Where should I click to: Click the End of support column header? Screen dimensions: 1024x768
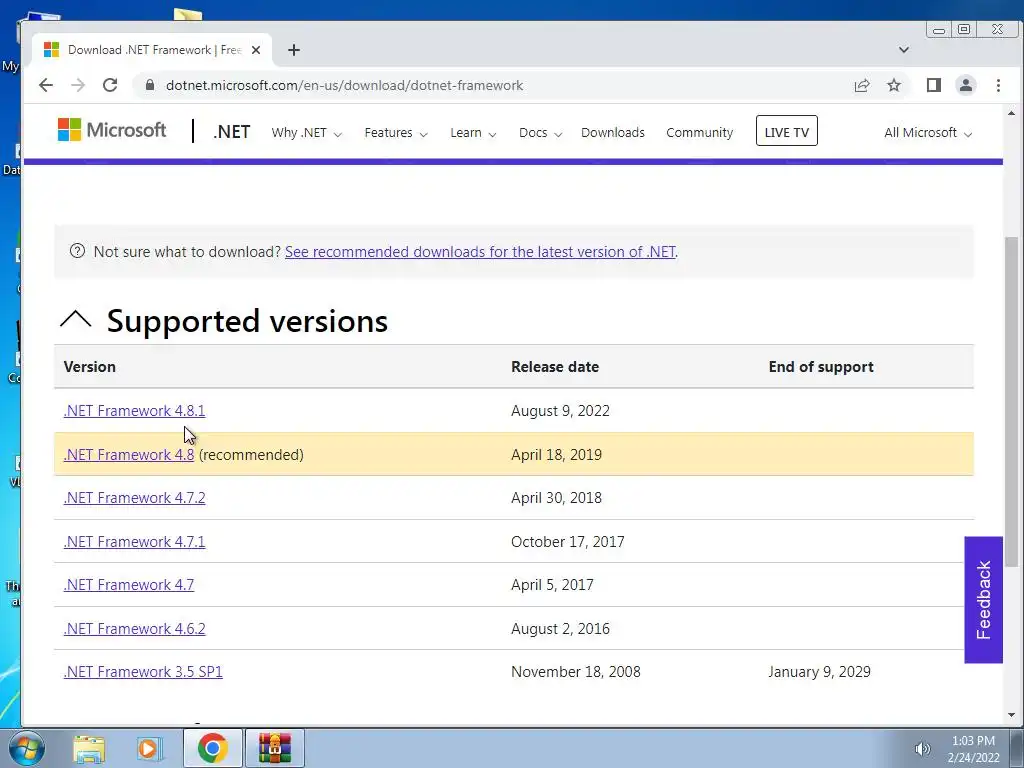[821, 366]
